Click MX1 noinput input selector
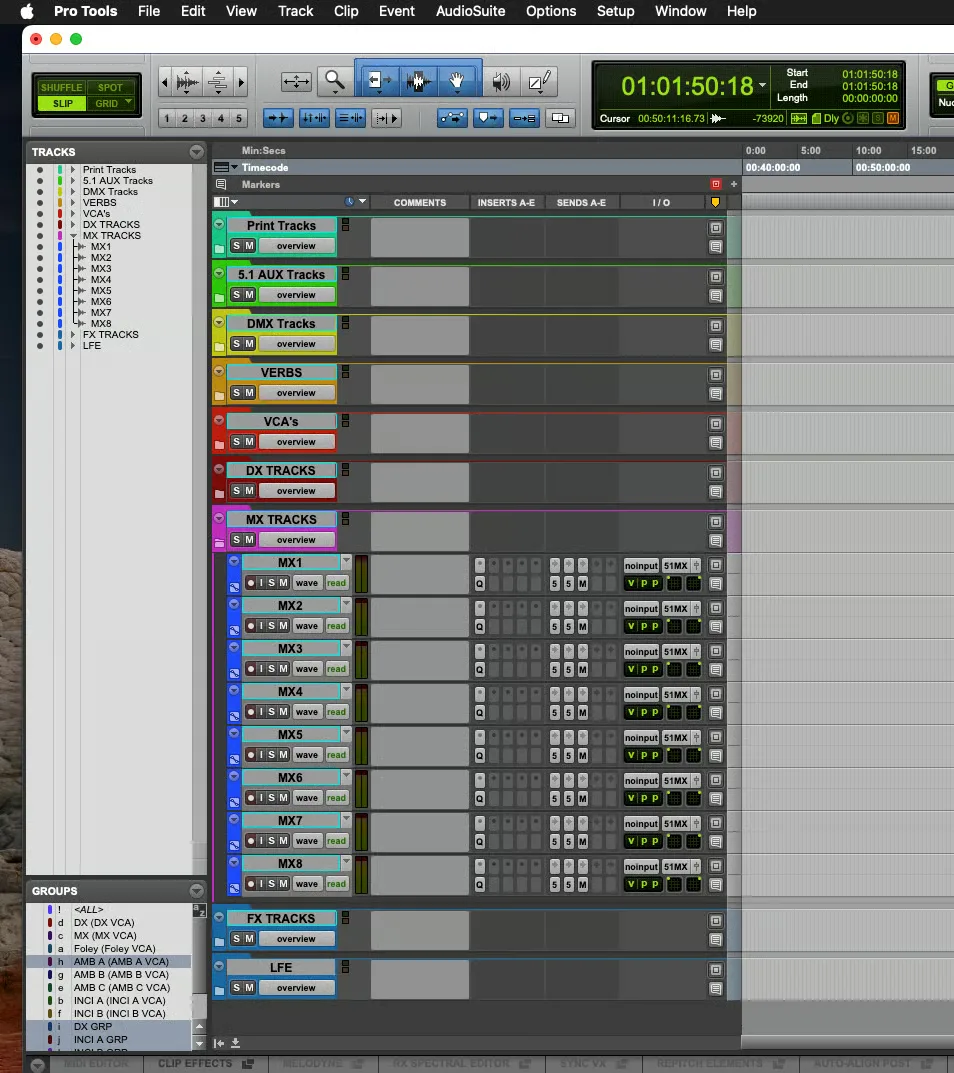 pos(641,566)
